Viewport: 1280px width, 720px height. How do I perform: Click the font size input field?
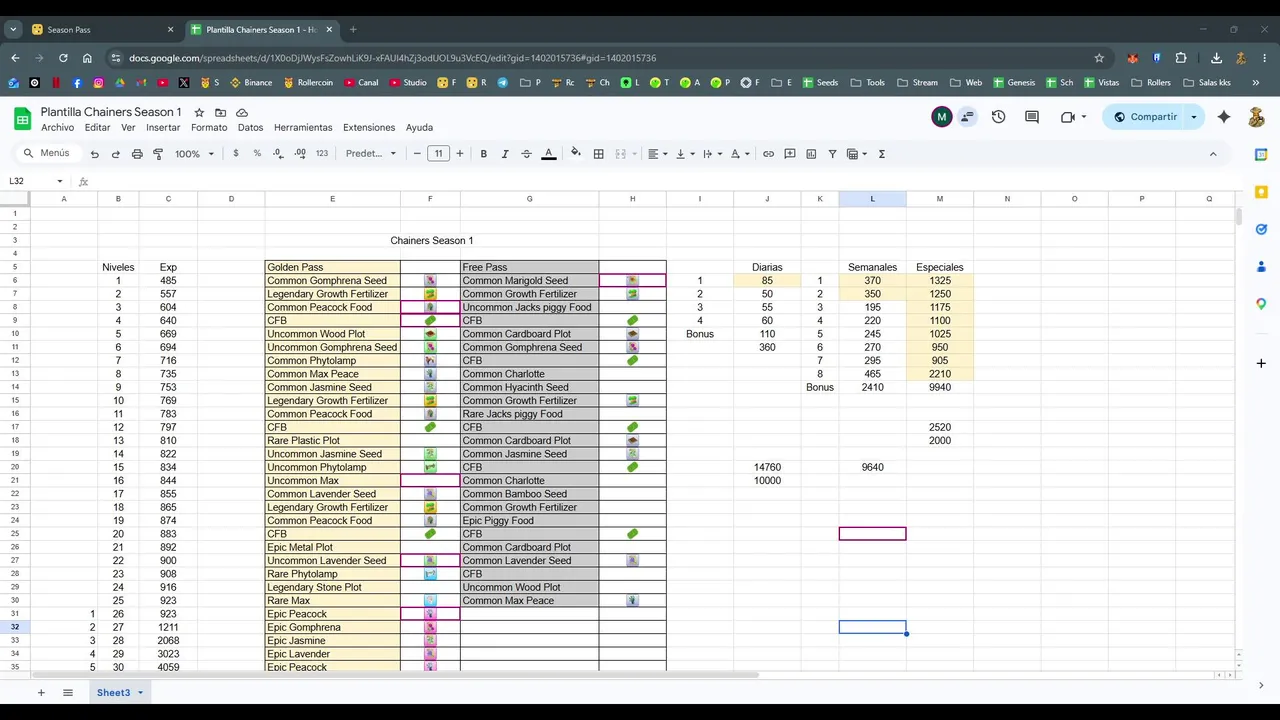(438, 154)
